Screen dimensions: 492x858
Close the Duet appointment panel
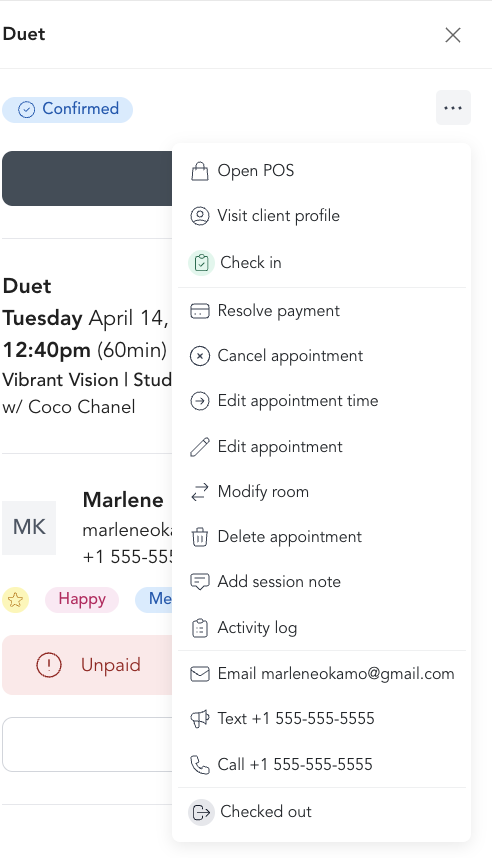pos(453,35)
